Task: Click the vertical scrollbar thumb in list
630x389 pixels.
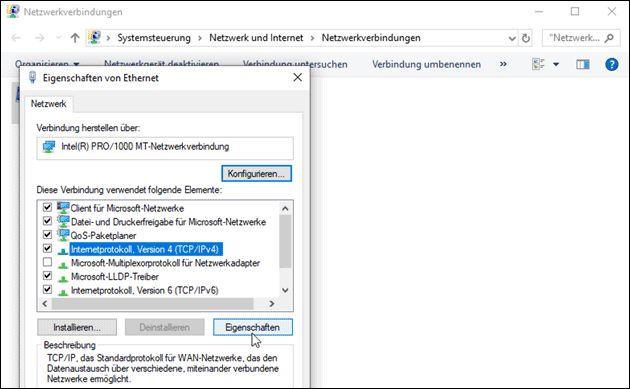Action: pos(285,241)
